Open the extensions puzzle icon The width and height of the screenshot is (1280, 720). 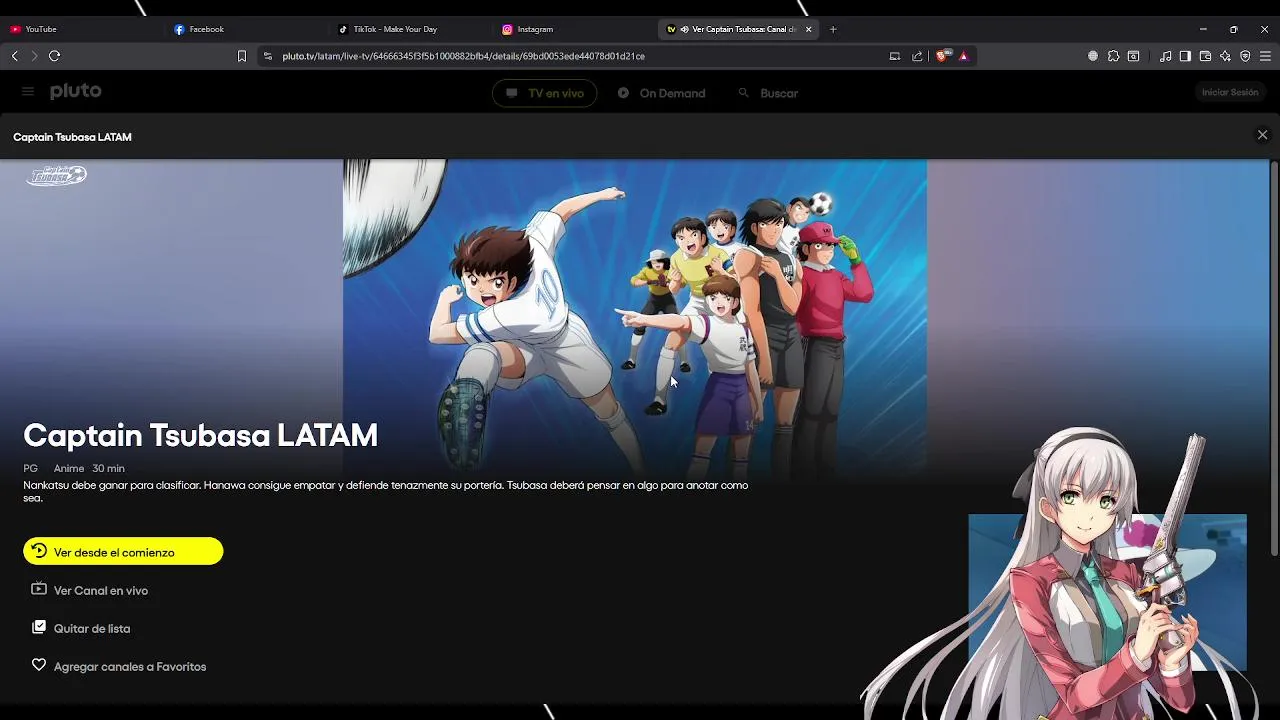pos(1113,56)
